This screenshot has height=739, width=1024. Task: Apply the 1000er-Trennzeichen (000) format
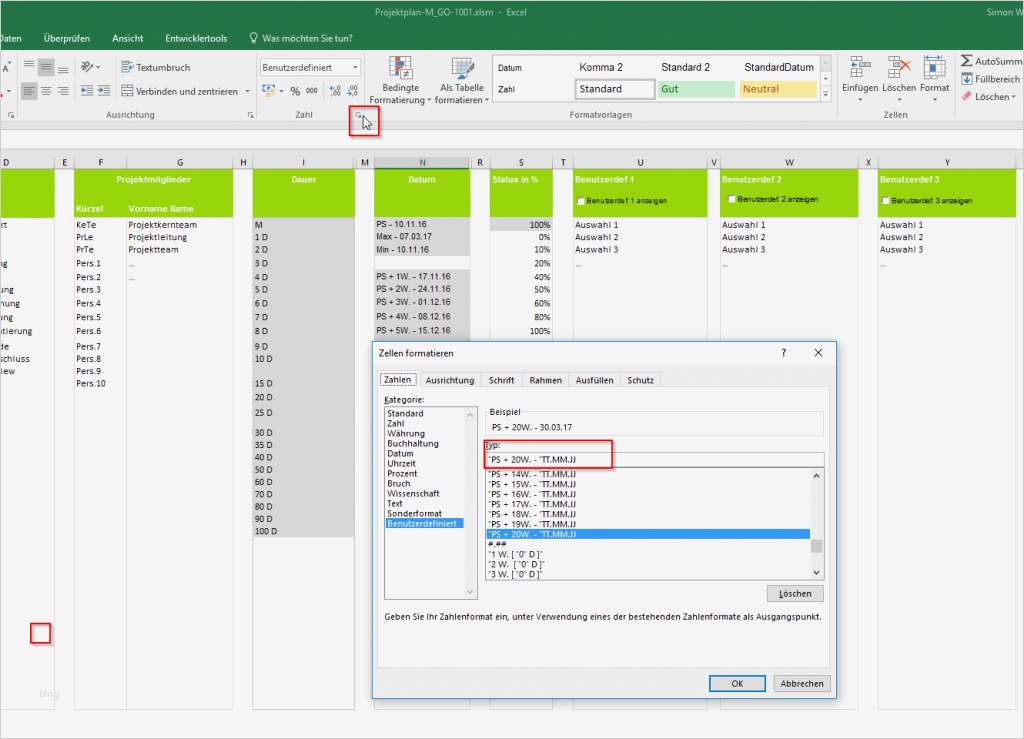pyautogui.click(x=313, y=90)
